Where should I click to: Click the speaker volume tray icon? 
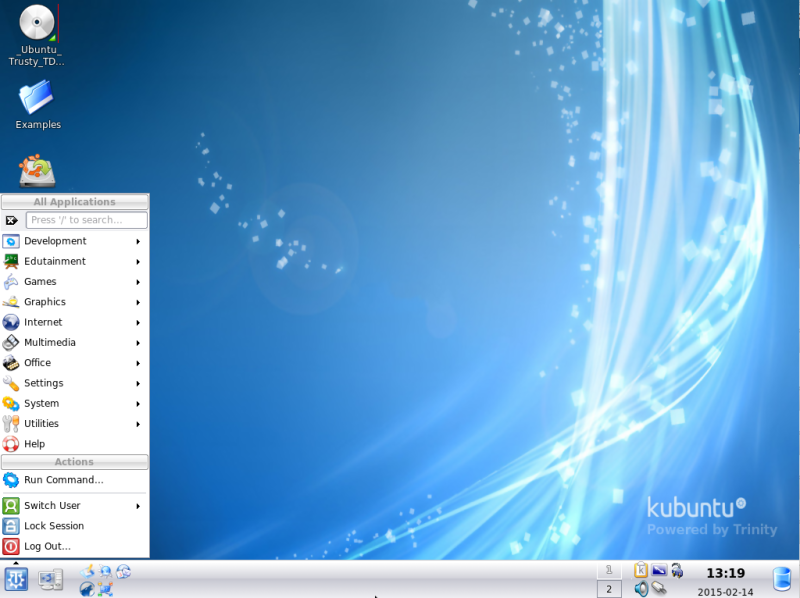pyautogui.click(x=642, y=588)
